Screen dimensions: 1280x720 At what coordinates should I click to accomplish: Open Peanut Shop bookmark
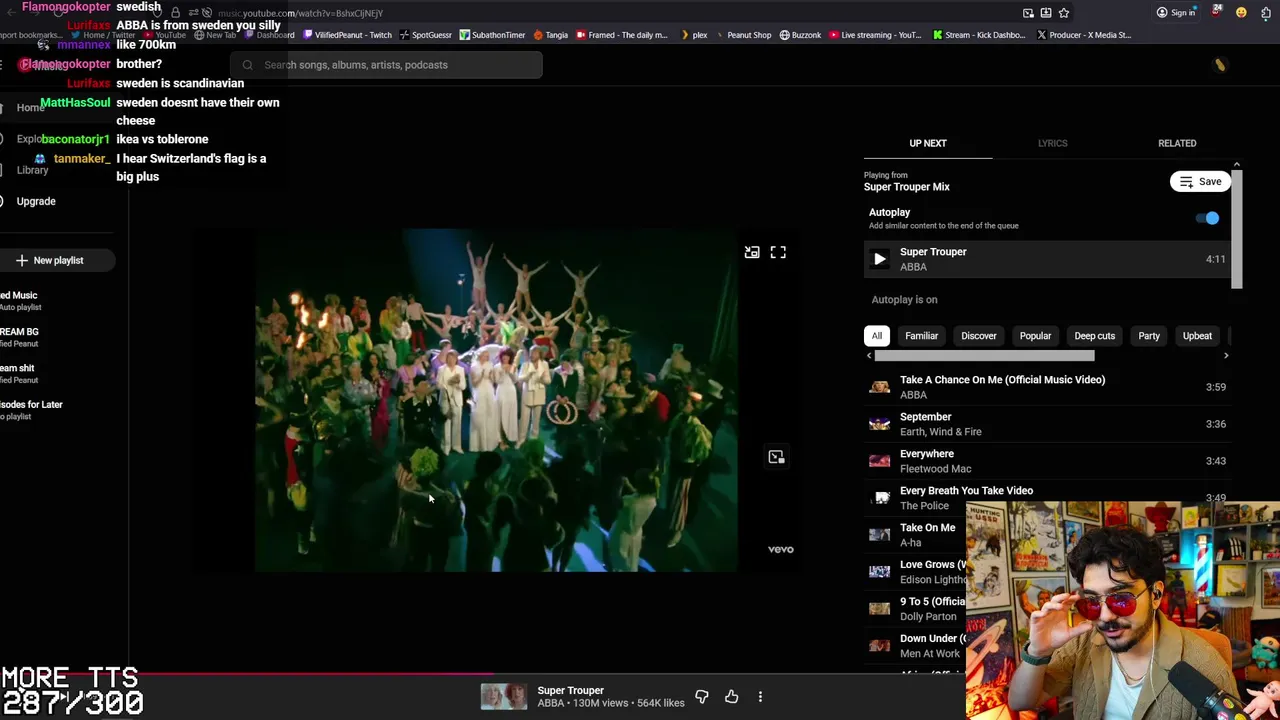pyautogui.click(x=742, y=35)
